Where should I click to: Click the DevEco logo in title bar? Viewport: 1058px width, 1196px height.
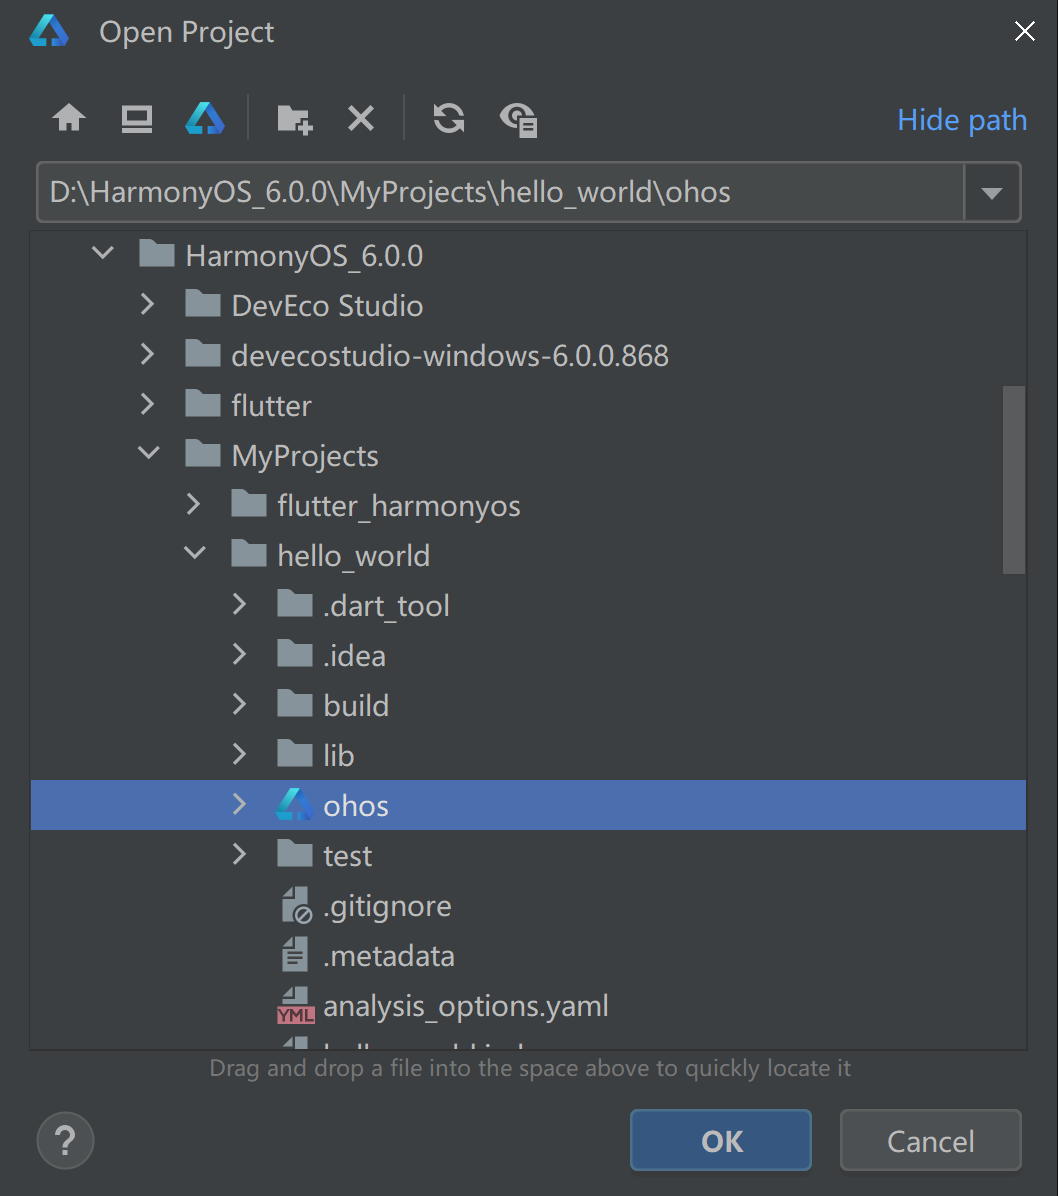click(49, 31)
